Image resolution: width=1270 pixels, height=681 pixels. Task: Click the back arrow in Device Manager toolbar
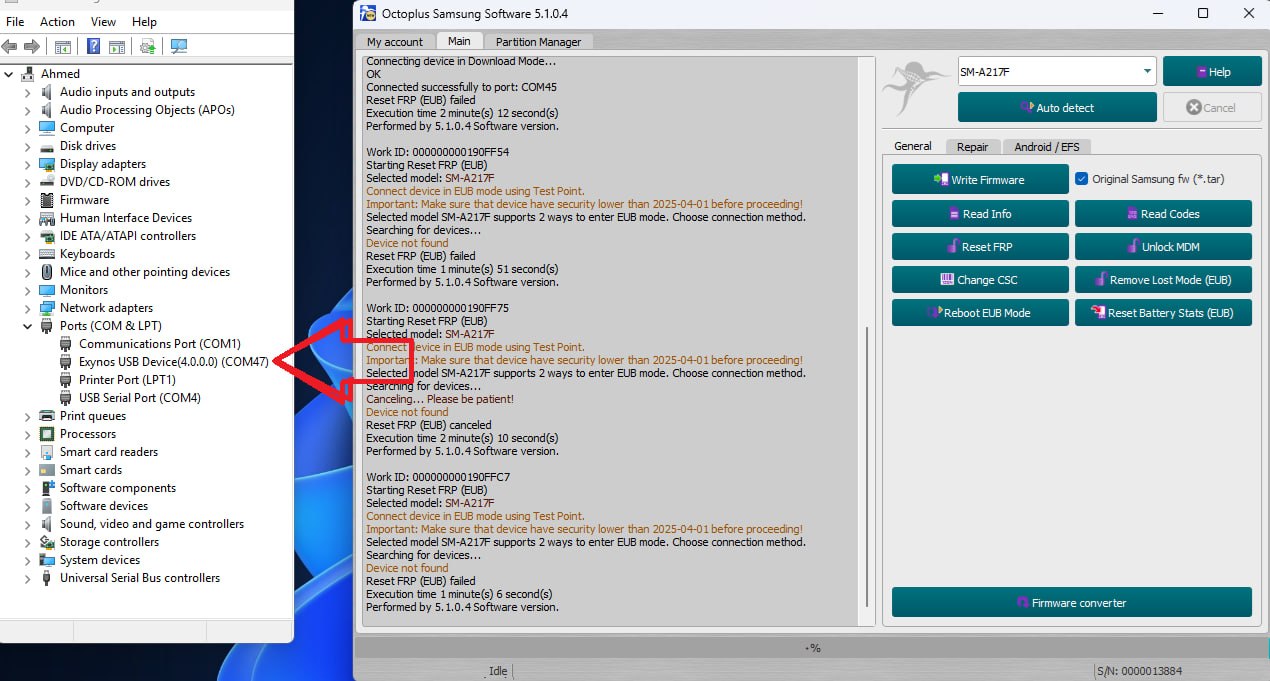pyautogui.click(x=10, y=46)
